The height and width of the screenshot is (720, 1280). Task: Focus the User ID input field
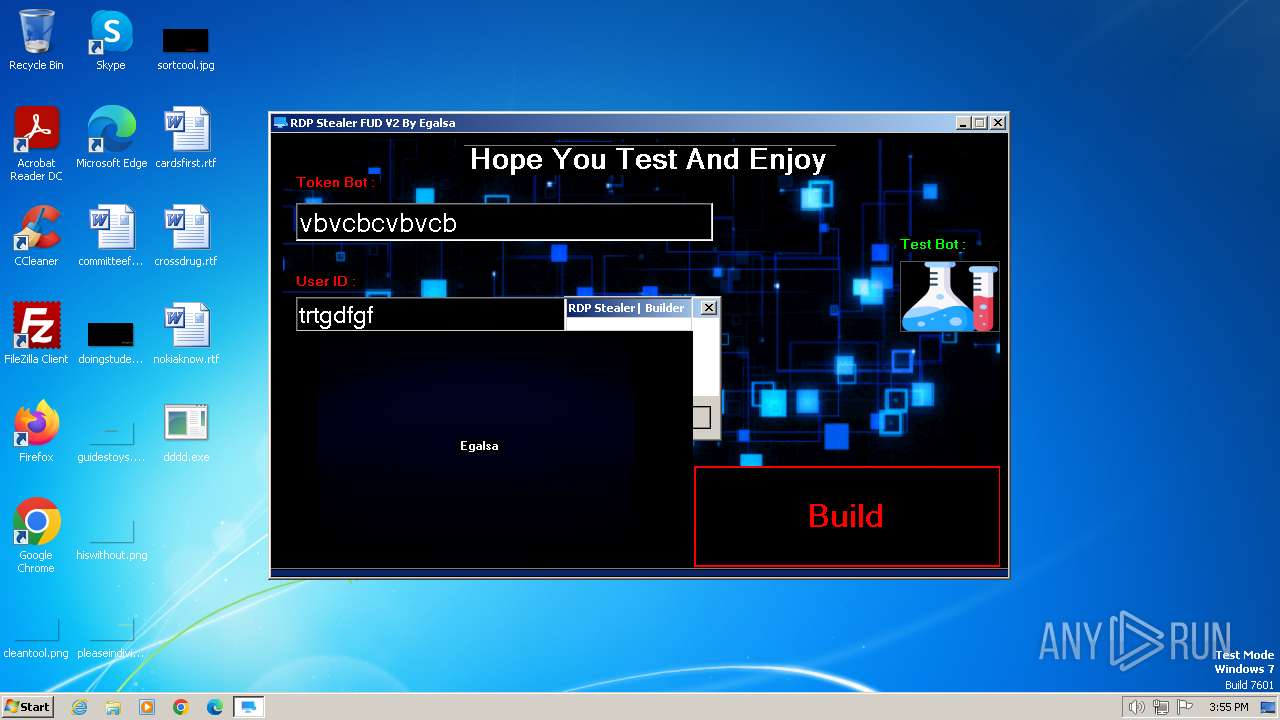coord(430,315)
